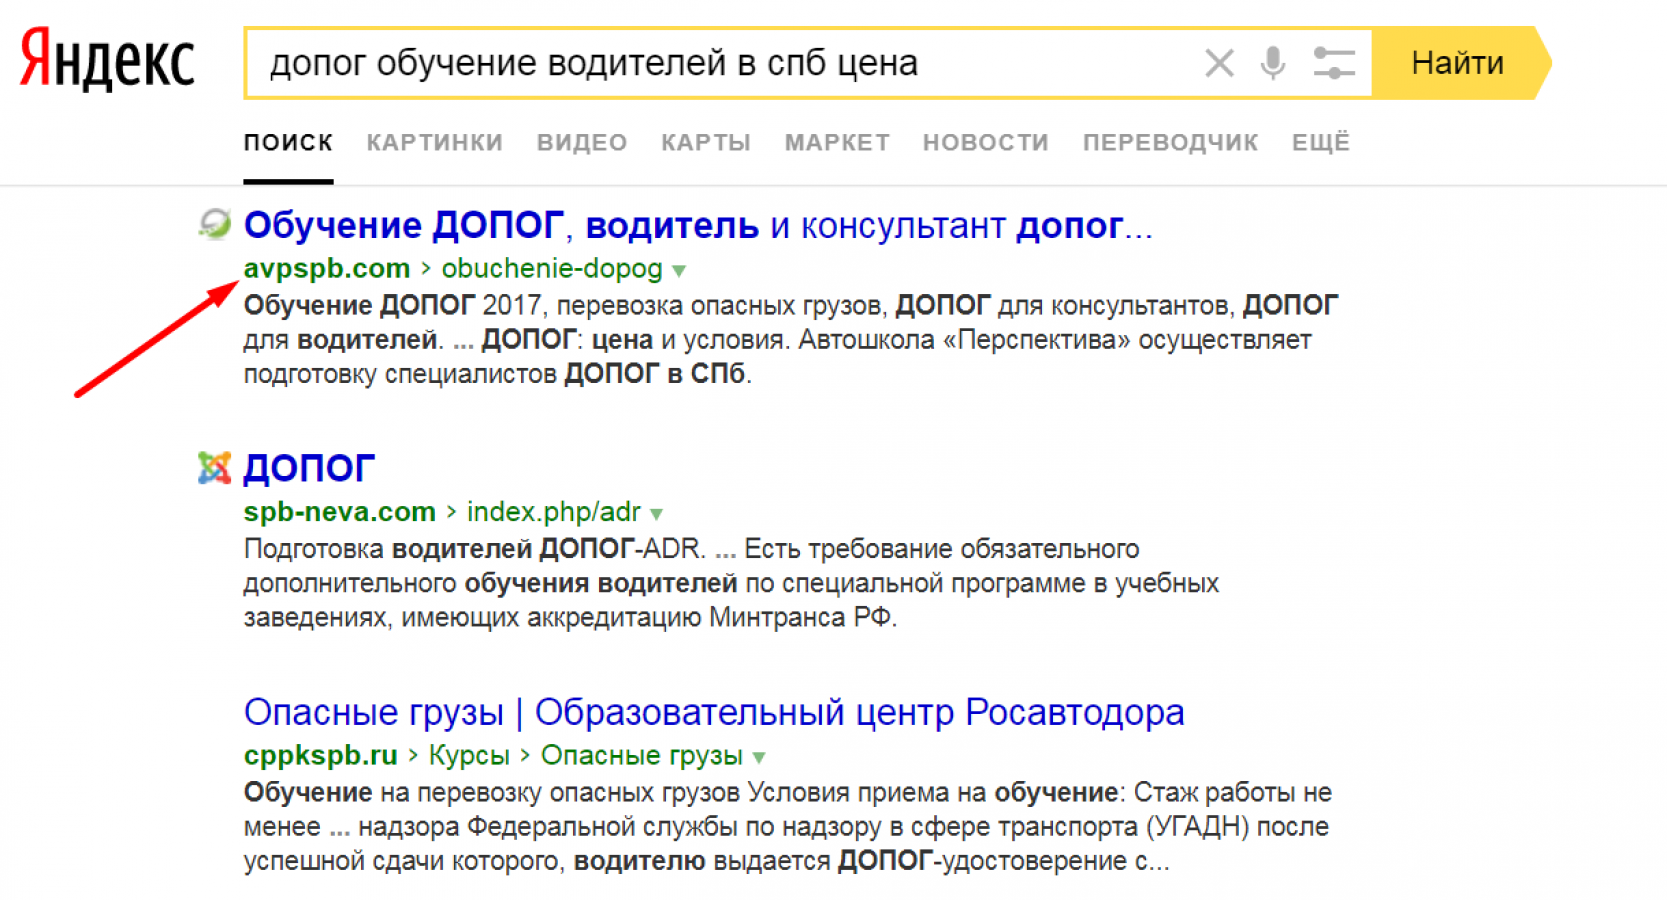Expand the arrow after obuchenie-dopog
The image size is (1667, 900).
[x=679, y=271]
